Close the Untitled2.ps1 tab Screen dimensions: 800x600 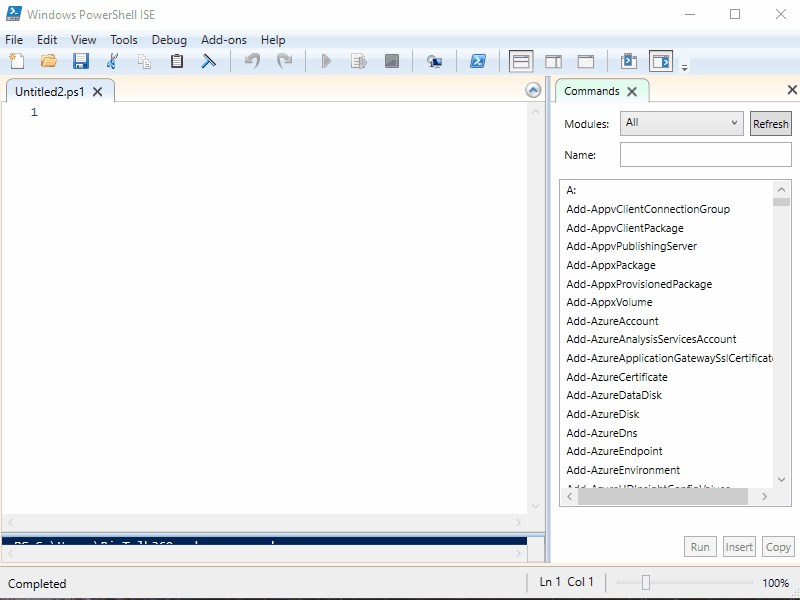point(97,92)
